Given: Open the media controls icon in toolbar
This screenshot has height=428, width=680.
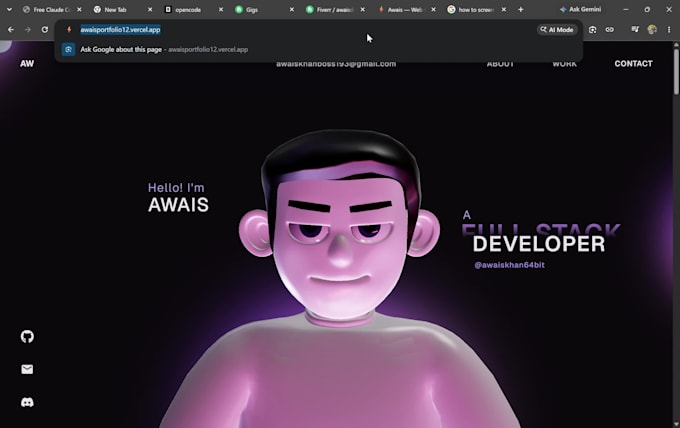Looking at the screenshot, I should tap(635, 29).
